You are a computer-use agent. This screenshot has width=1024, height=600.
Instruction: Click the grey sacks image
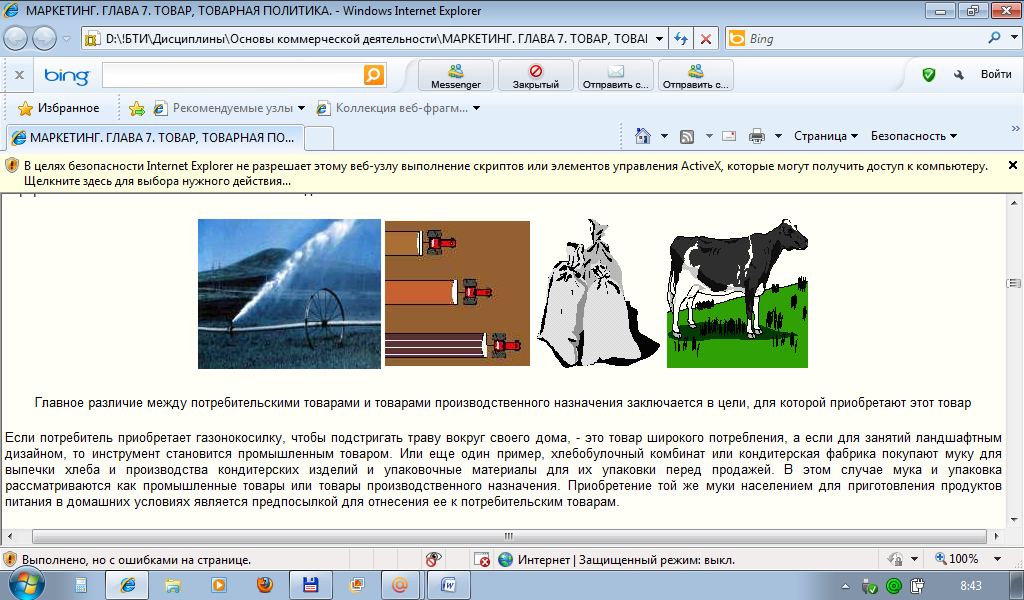(x=598, y=293)
